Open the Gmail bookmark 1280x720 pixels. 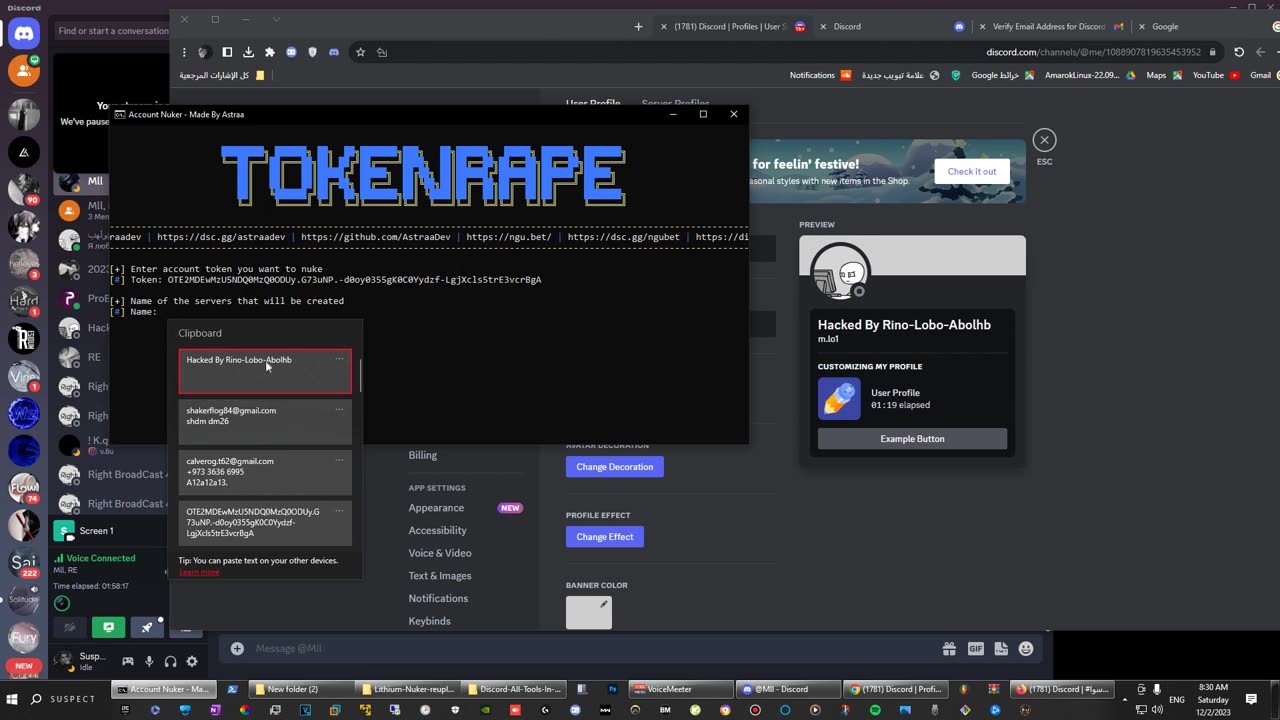coord(1265,75)
